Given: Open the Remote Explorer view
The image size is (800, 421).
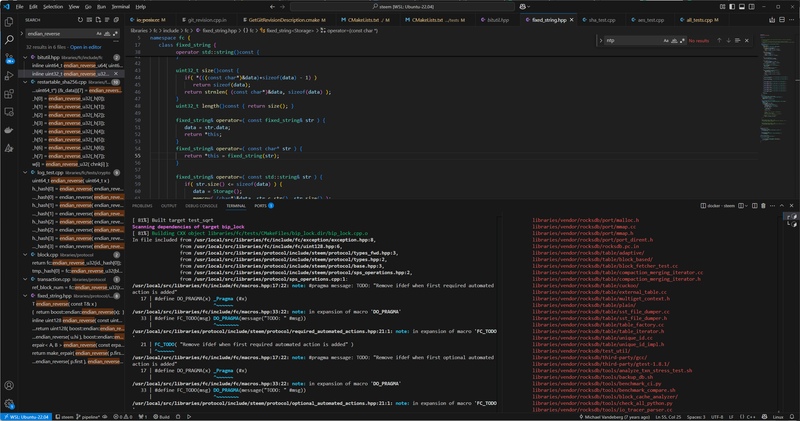Looking at the screenshot, I should pyautogui.click(x=9, y=112).
